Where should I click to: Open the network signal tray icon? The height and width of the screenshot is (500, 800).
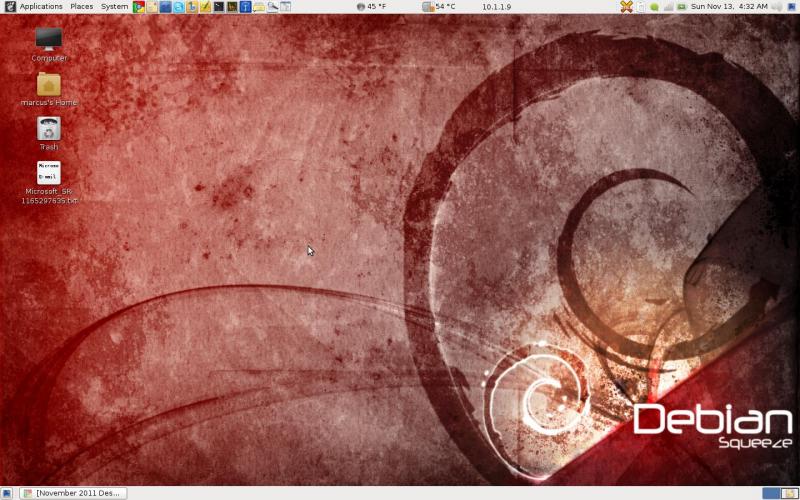tap(668, 7)
